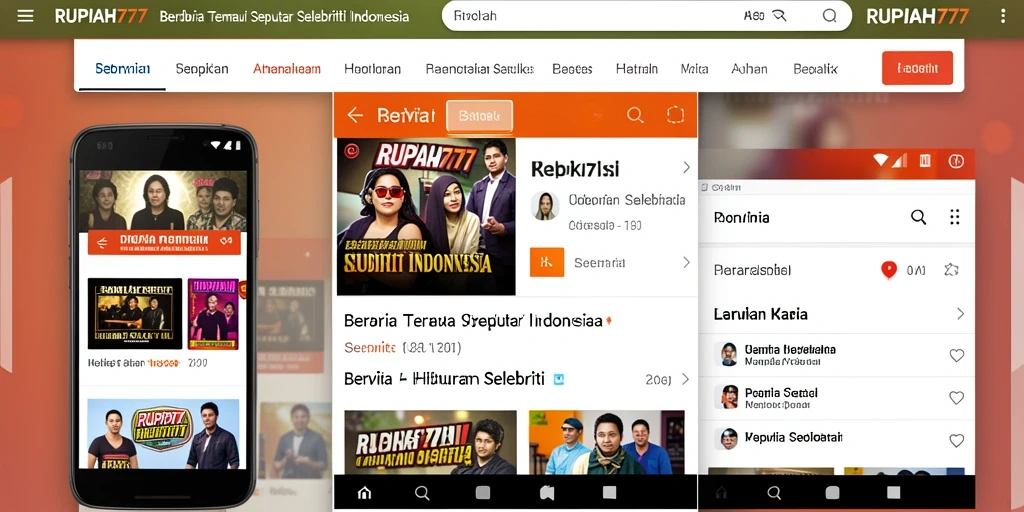Image resolution: width=1024 pixels, height=512 pixels.
Task: Click the RUPIAH777 logo beside the overflow dots
Action: point(917,16)
